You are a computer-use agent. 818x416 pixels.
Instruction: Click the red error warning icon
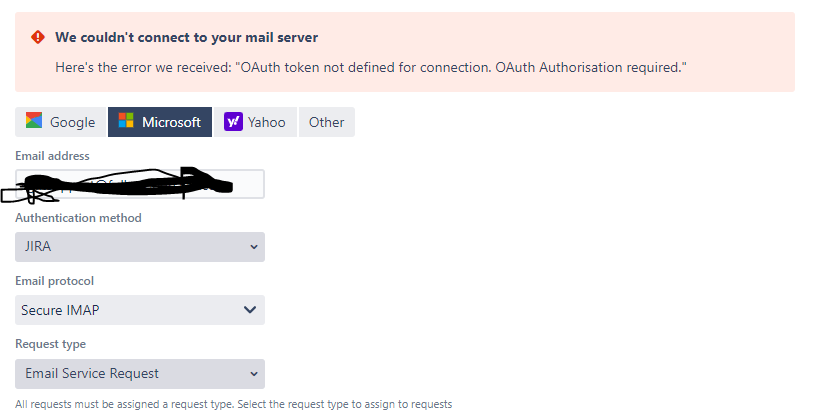click(x=38, y=37)
